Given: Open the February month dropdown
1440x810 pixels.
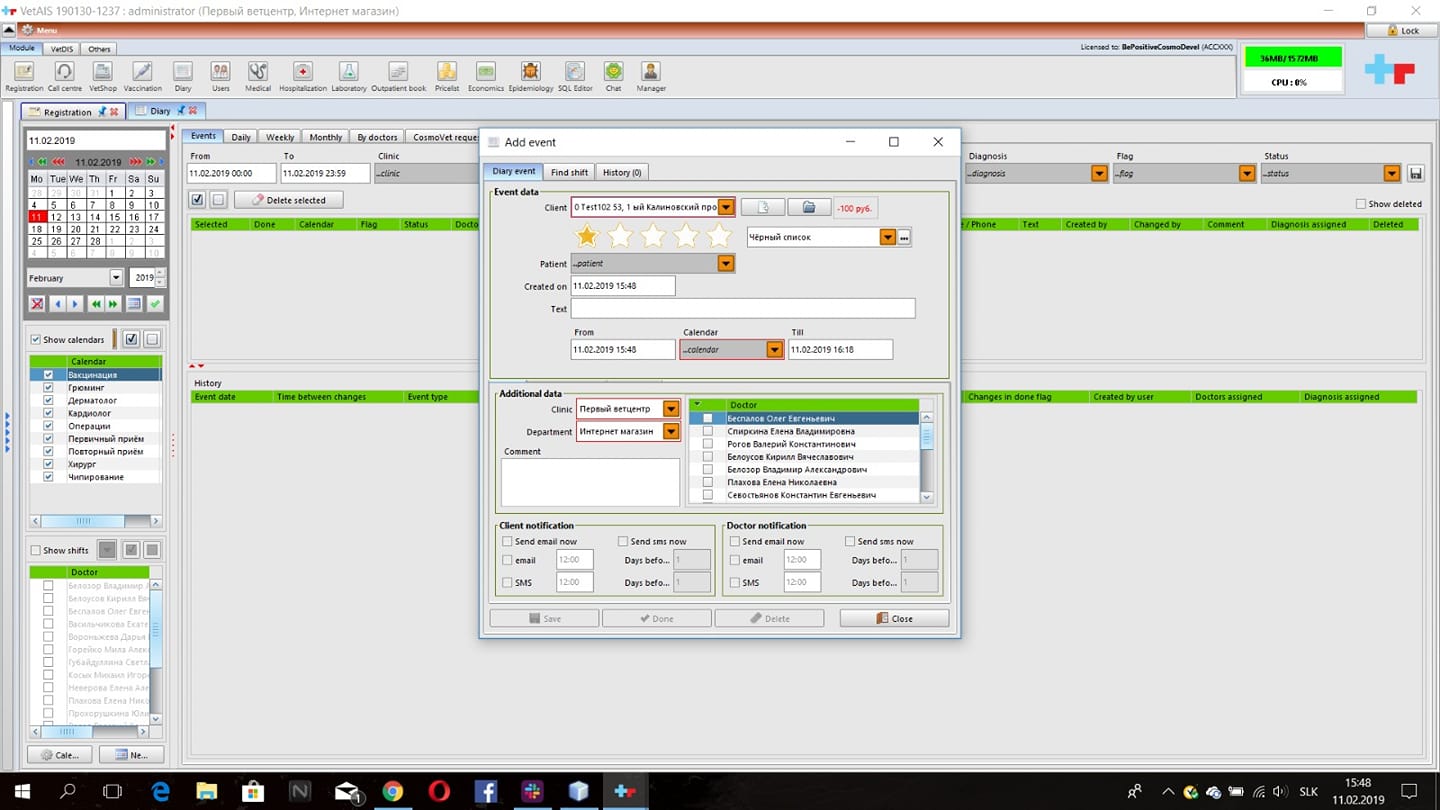Looking at the screenshot, I should tap(116, 278).
